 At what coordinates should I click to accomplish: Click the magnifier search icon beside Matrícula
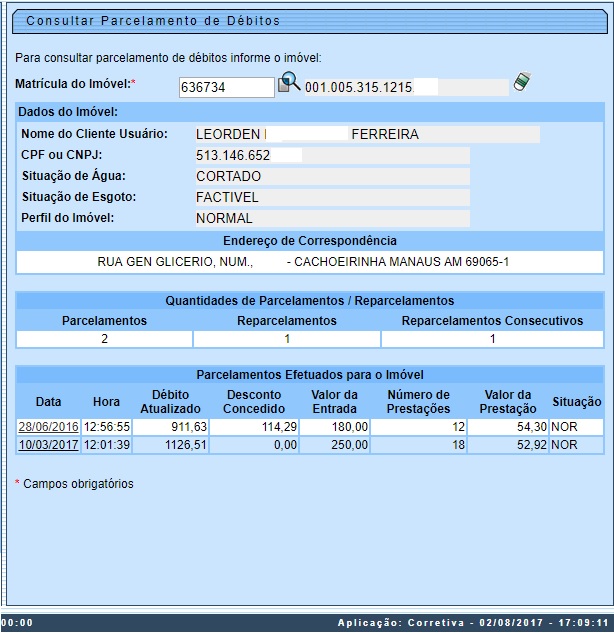tap(289, 84)
